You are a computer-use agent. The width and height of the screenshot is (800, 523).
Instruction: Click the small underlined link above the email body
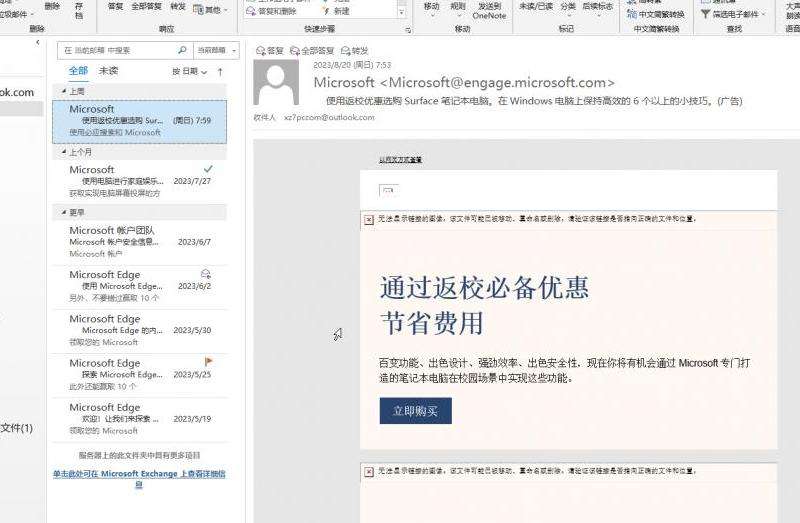click(401, 160)
